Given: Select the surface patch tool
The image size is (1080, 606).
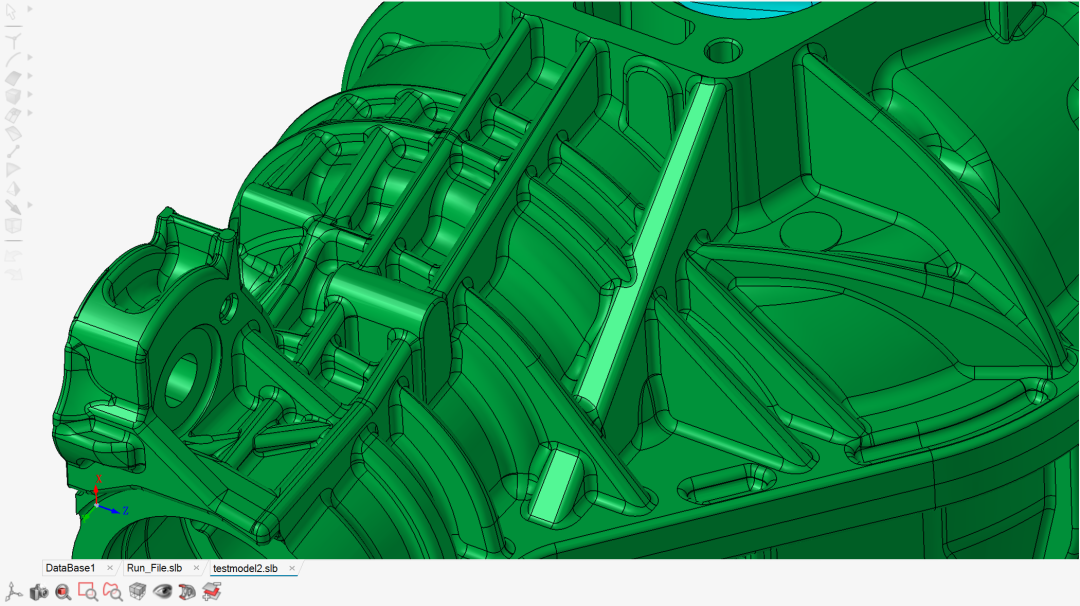Looking at the screenshot, I should coord(13,79).
